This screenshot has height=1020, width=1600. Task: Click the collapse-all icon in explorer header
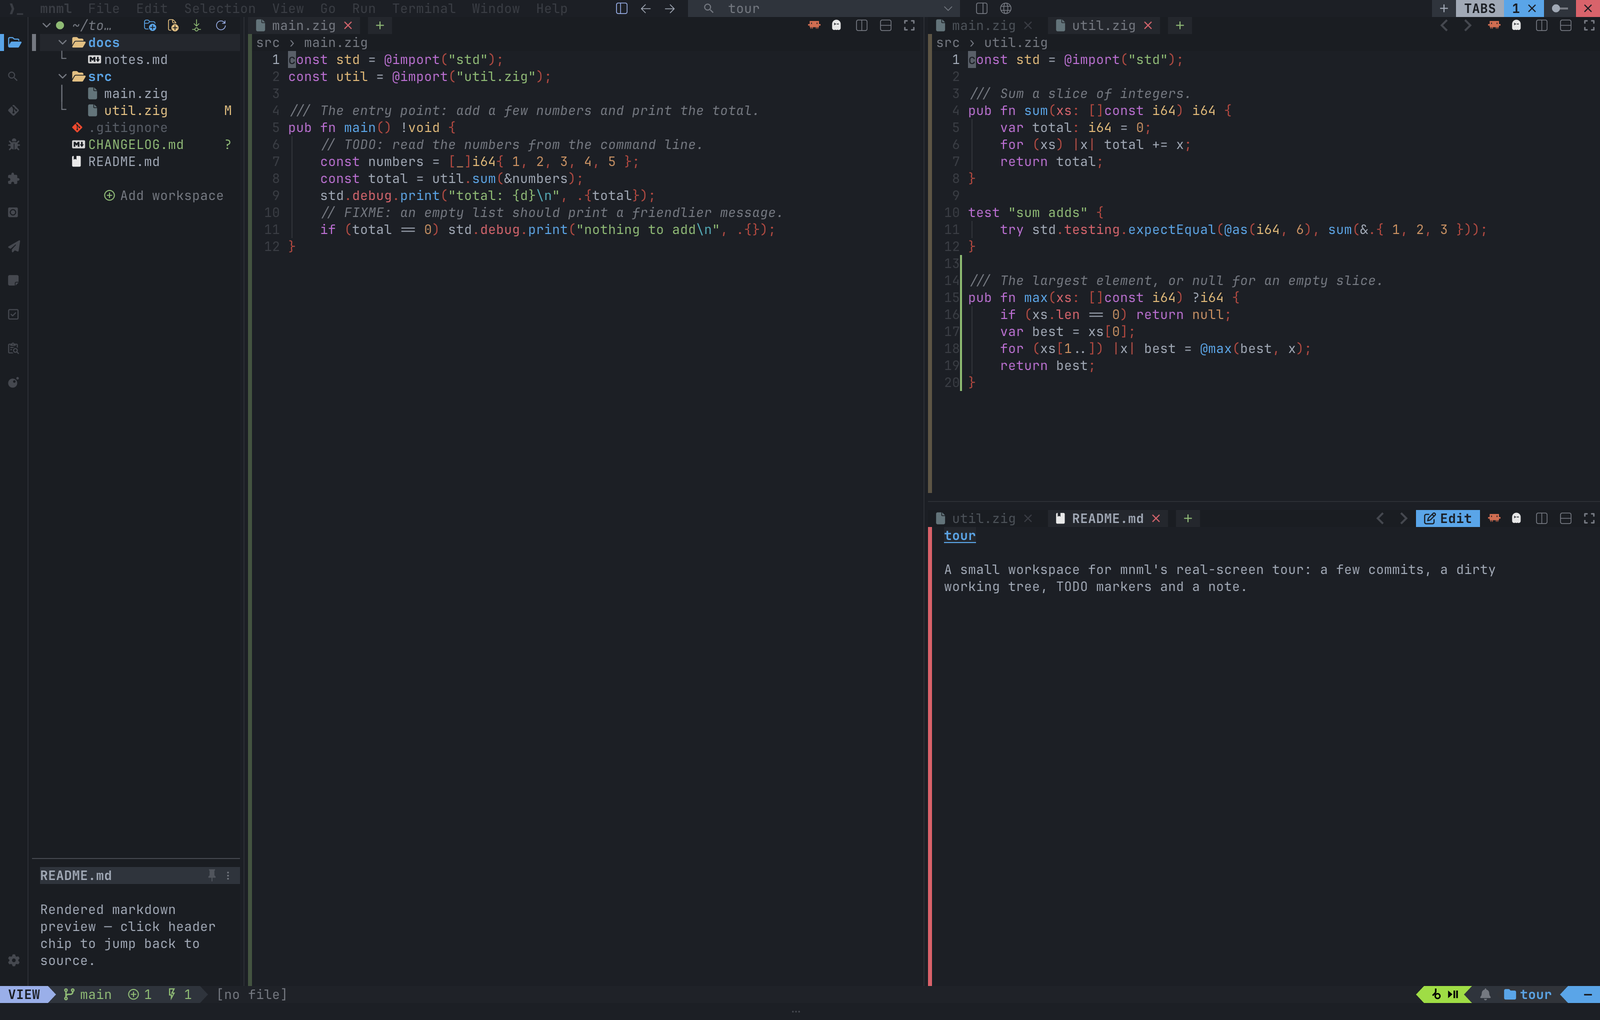coord(197,26)
